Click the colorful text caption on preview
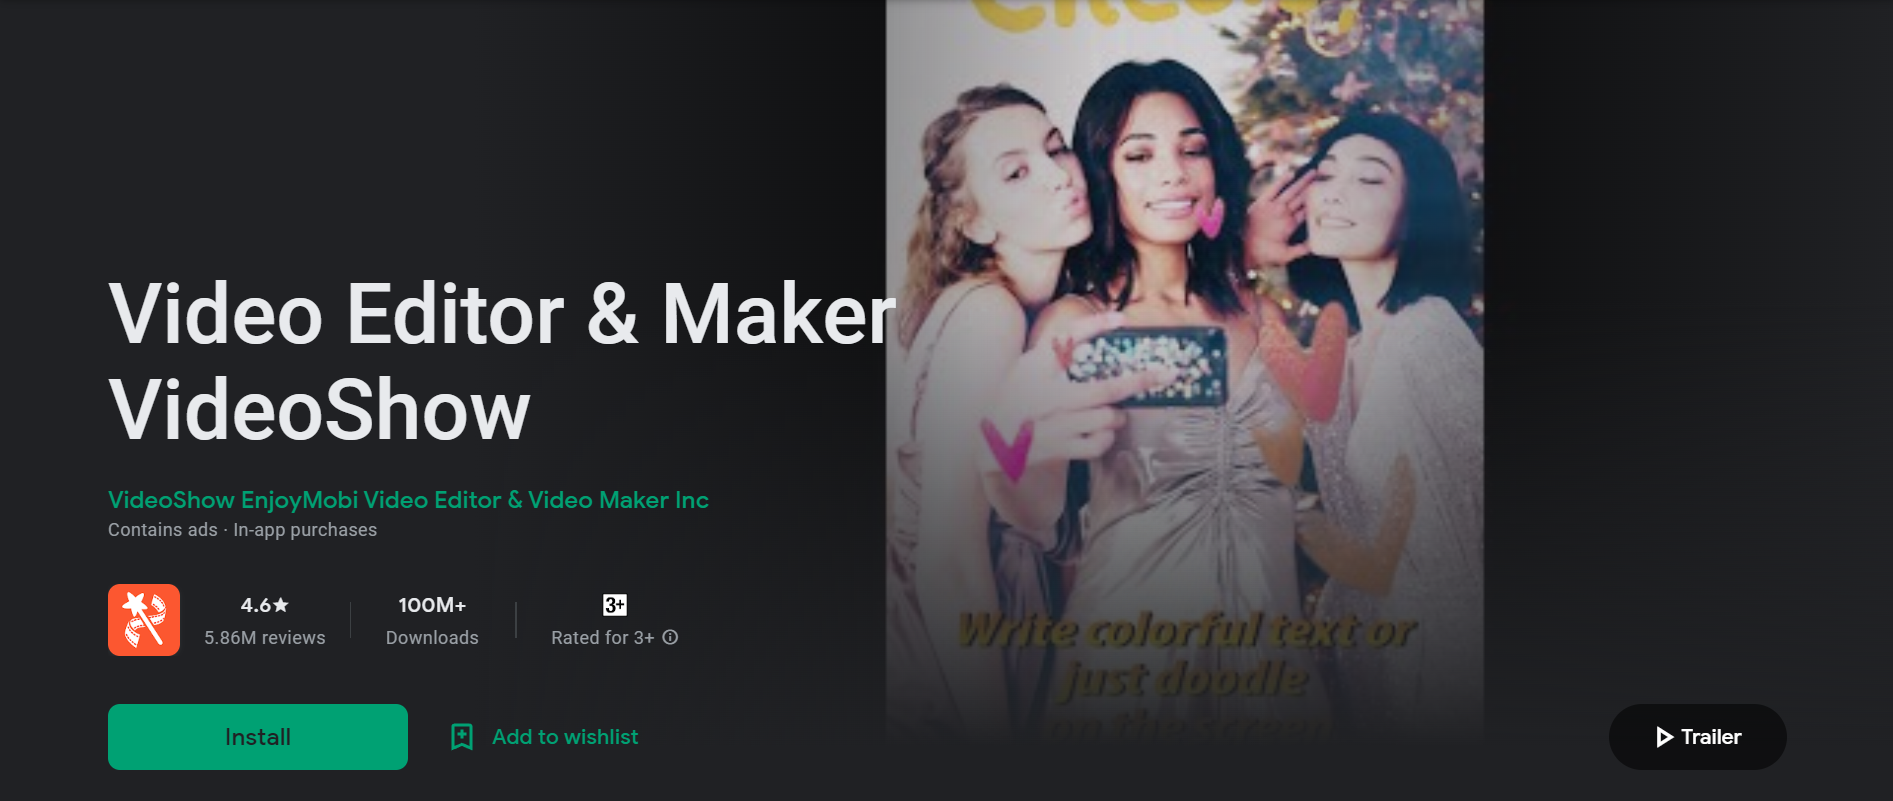The image size is (1893, 801). coord(1186,656)
